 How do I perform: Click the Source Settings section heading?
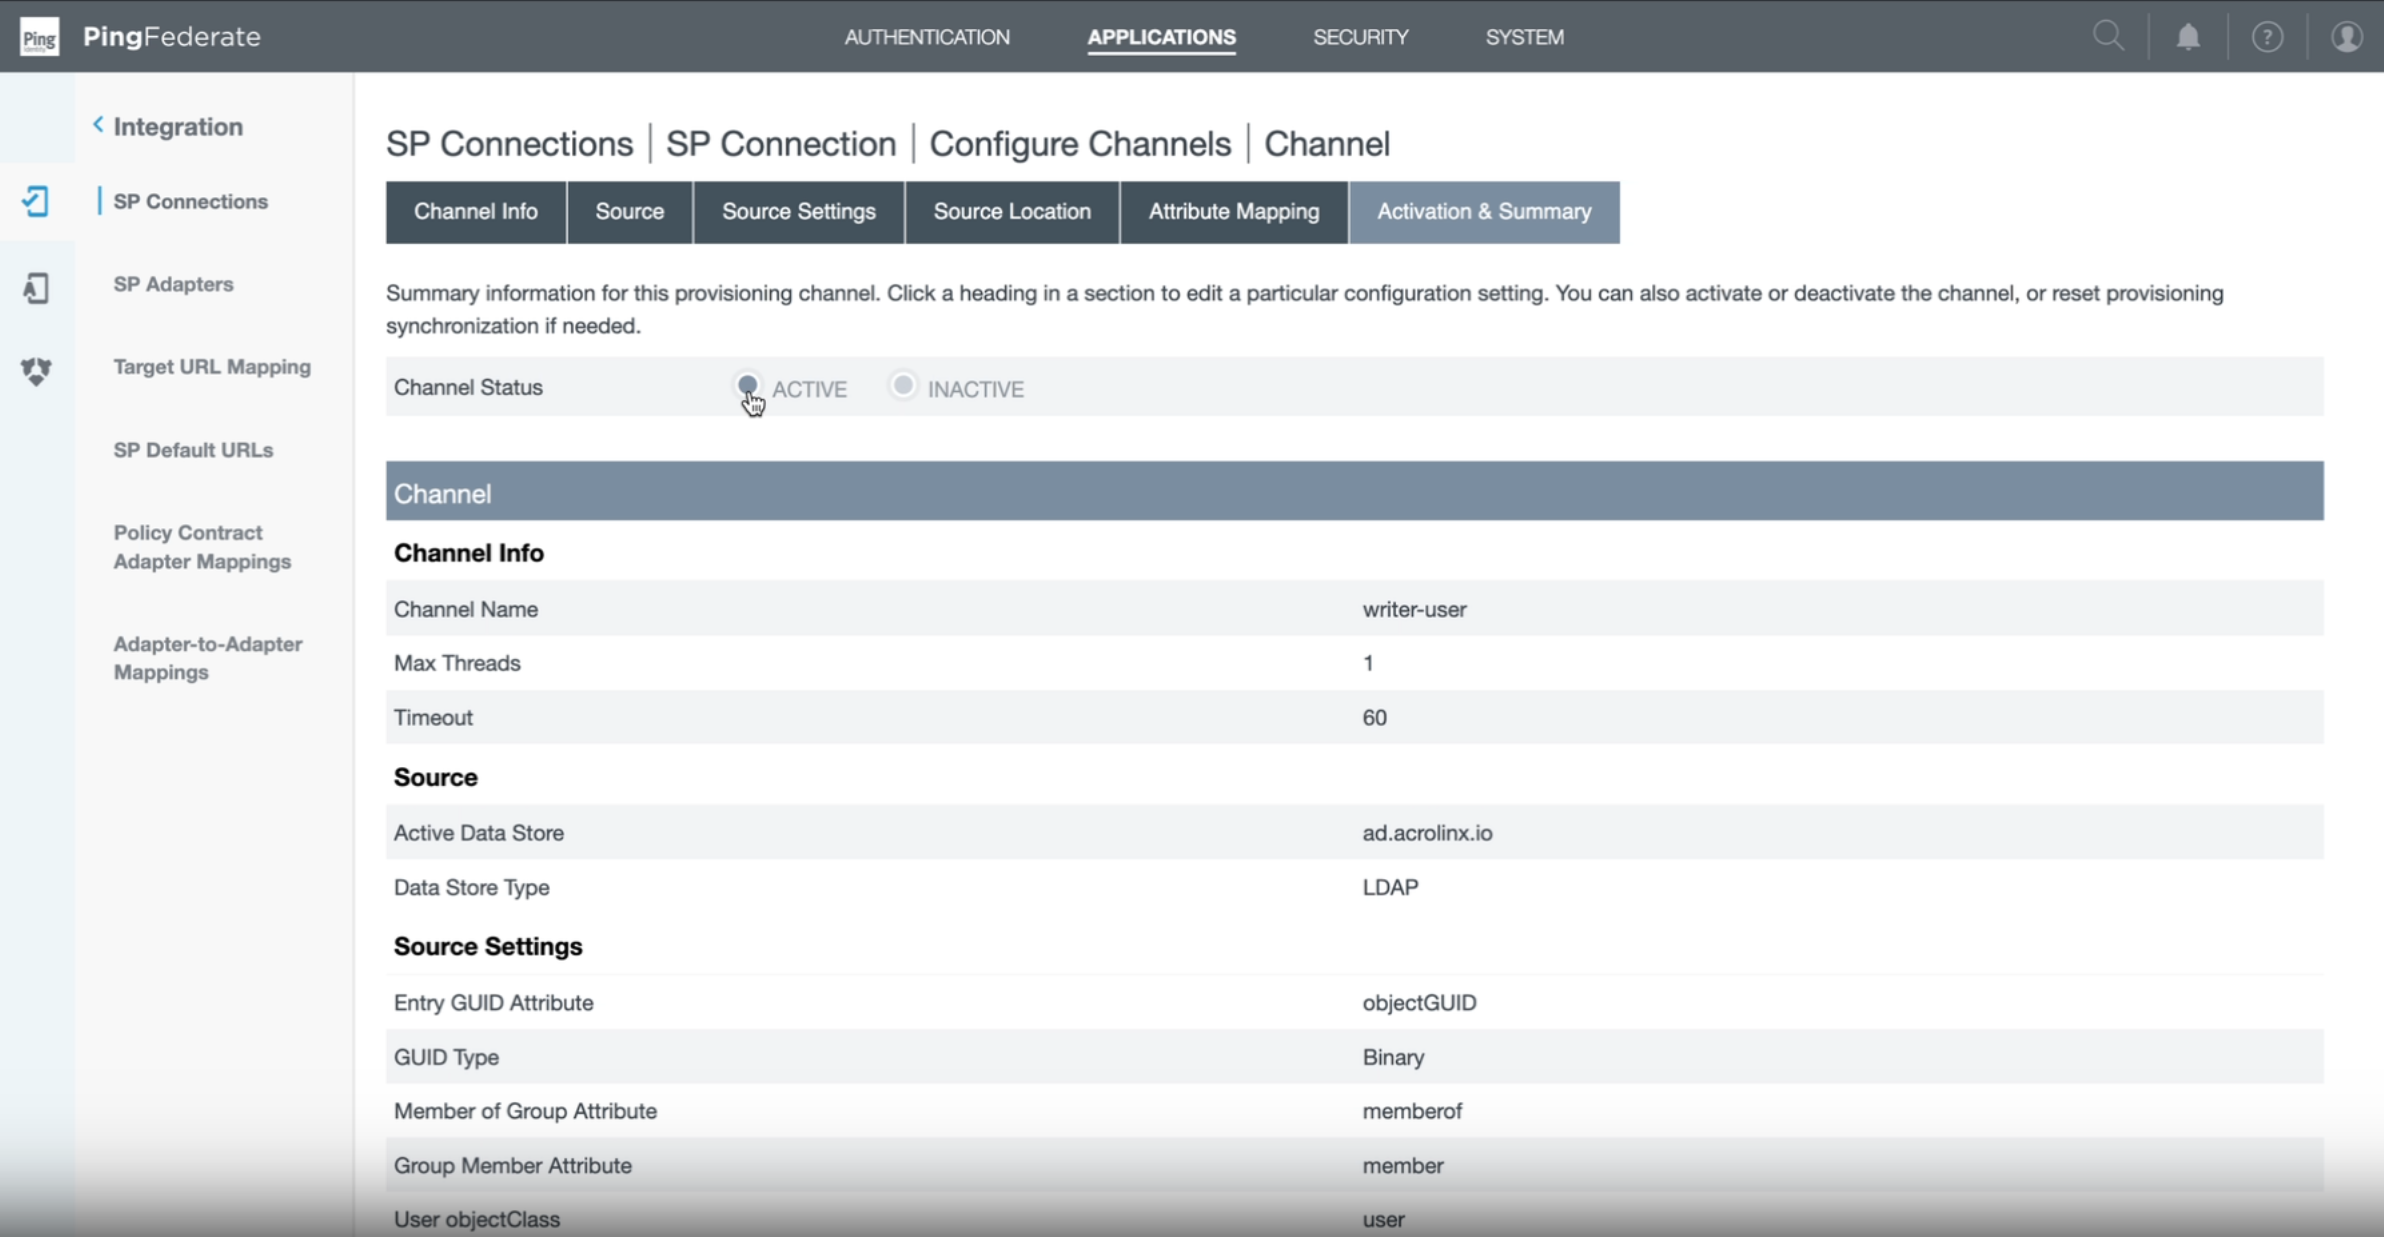click(487, 946)
